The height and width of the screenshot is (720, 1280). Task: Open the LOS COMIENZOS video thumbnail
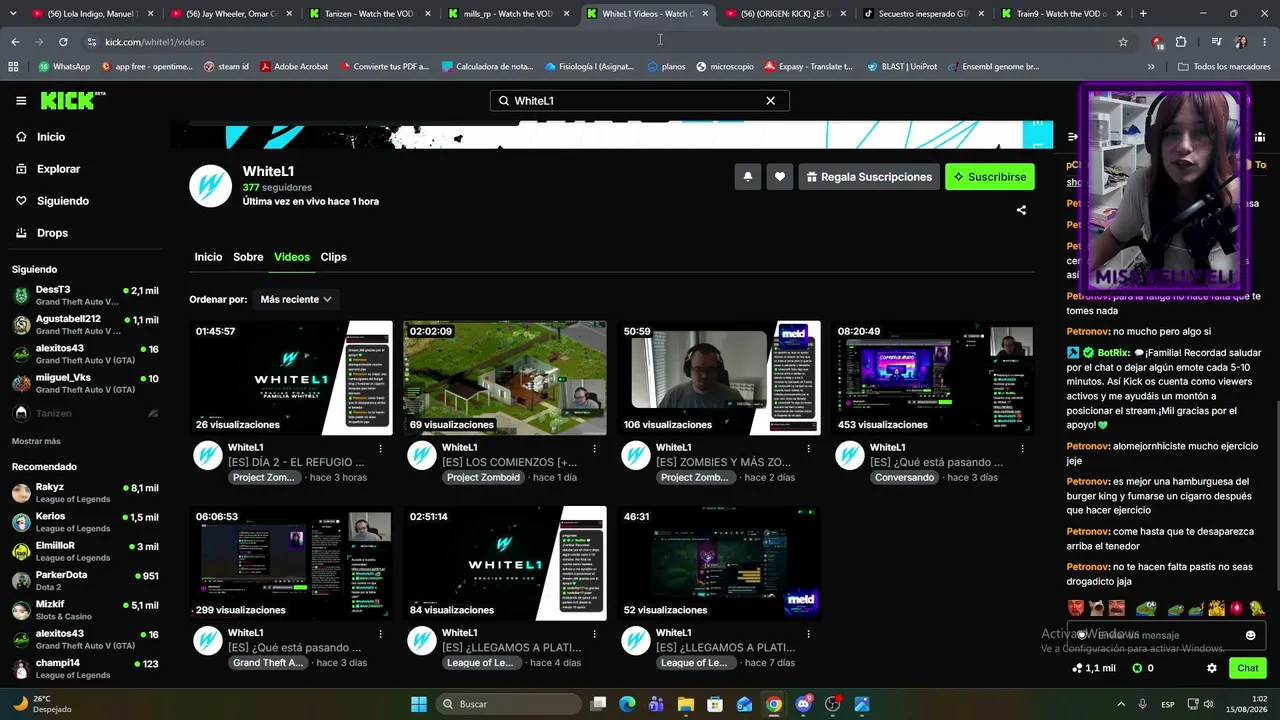point(505,378)
